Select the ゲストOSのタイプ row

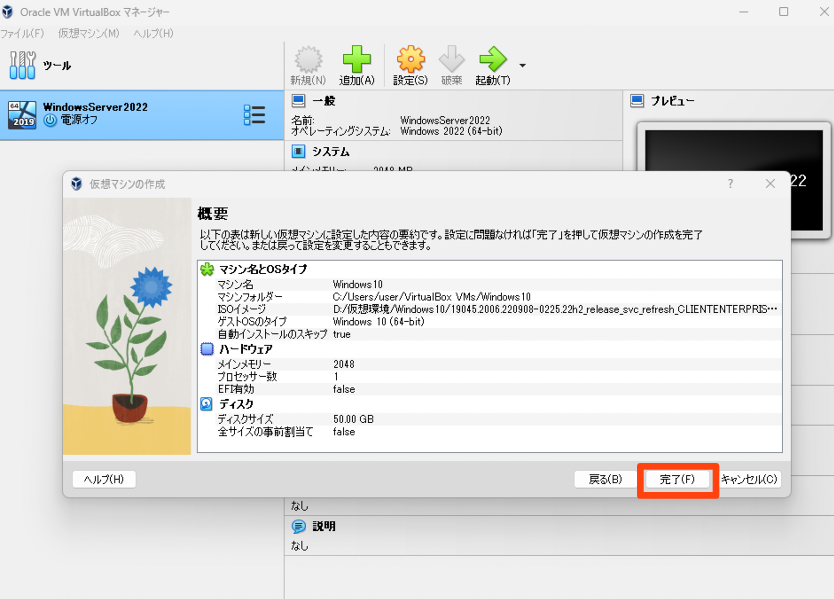489,322
